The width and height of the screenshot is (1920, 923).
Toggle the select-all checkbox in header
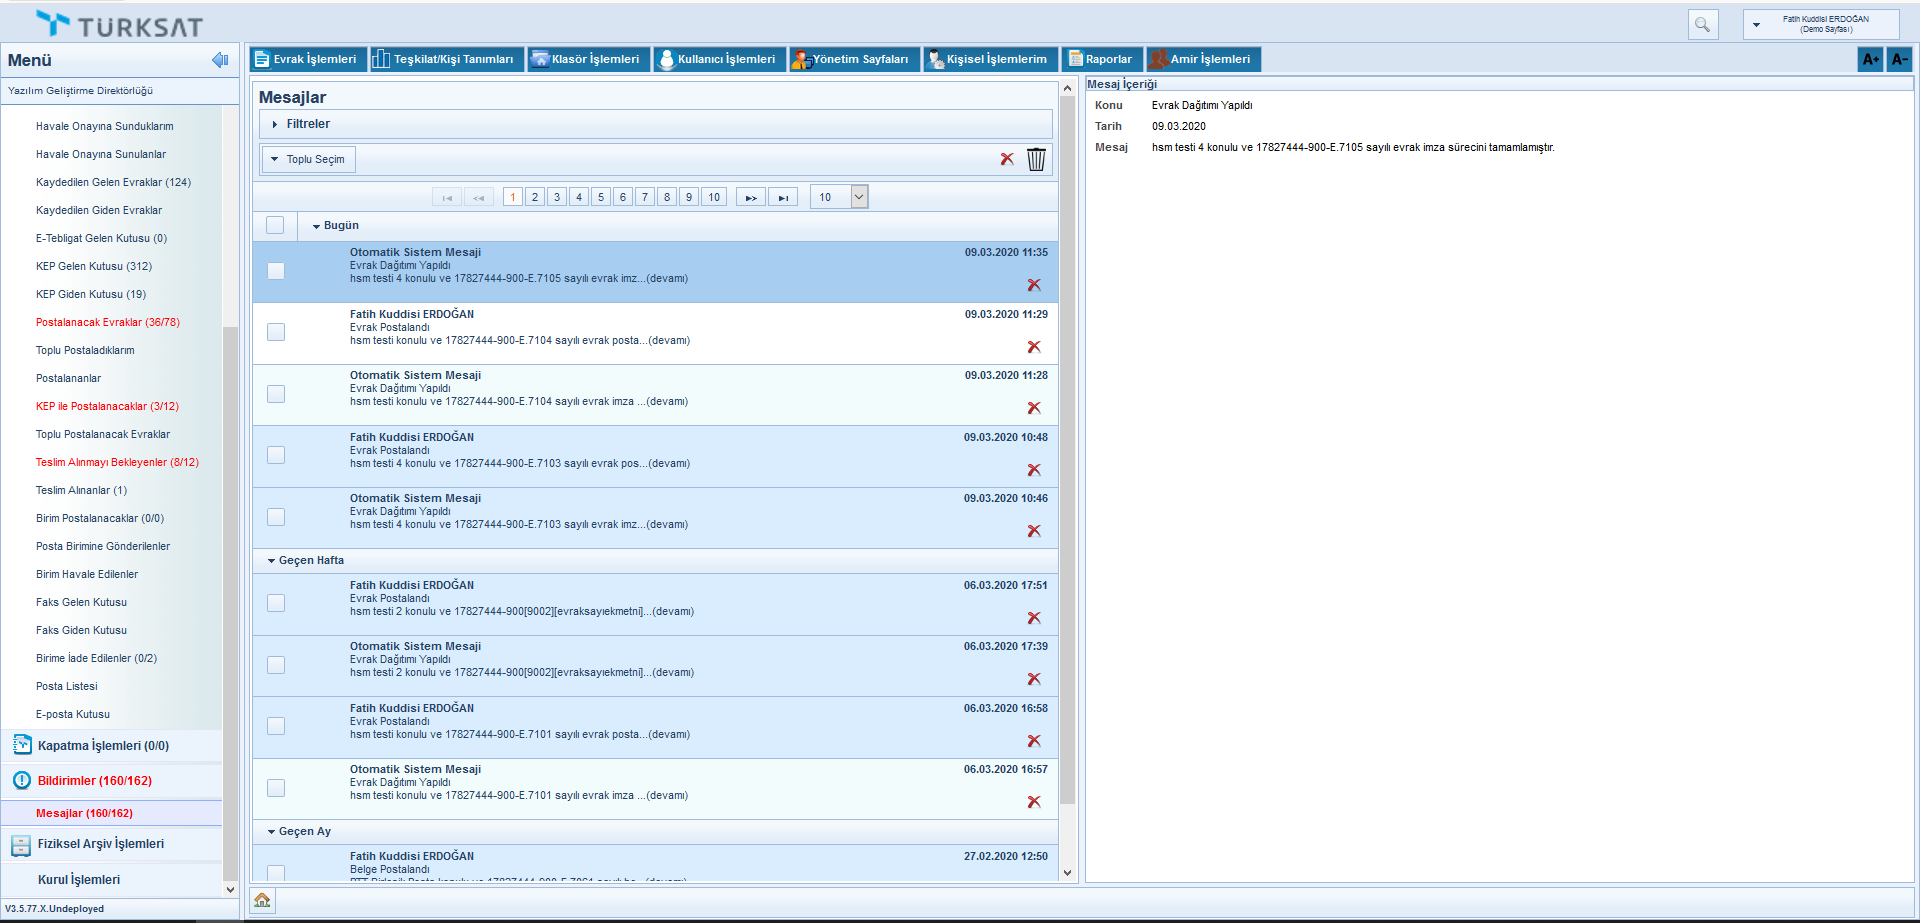click(x=275, y=226)
